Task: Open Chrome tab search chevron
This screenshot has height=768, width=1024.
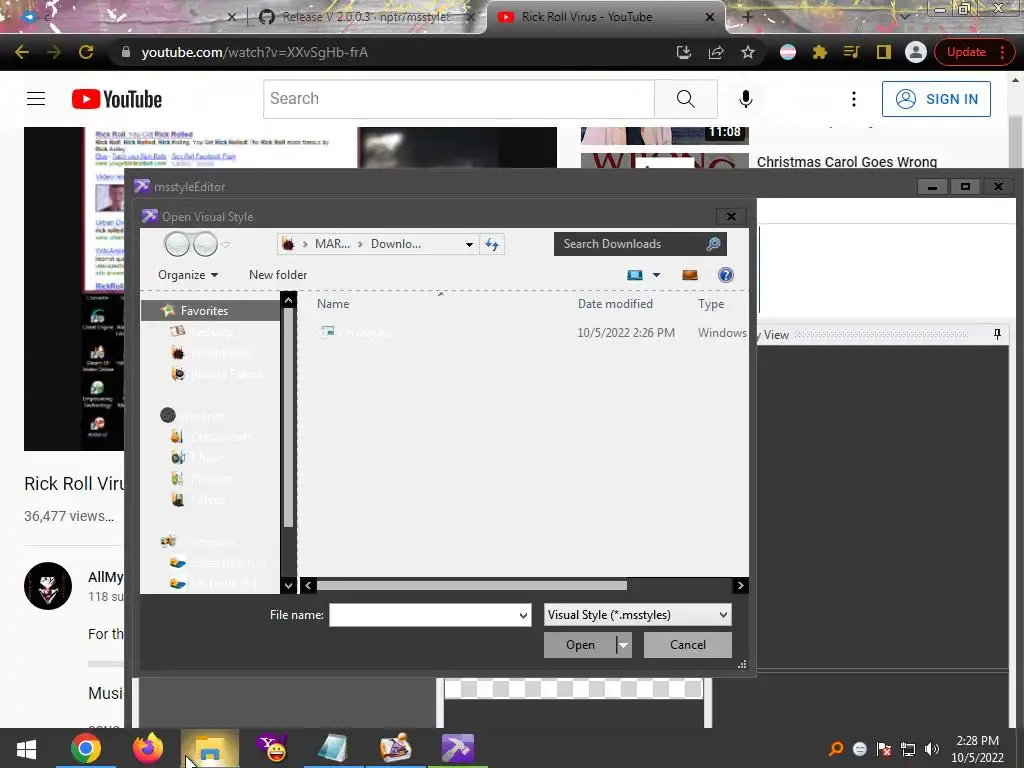Action: [905, 17]
